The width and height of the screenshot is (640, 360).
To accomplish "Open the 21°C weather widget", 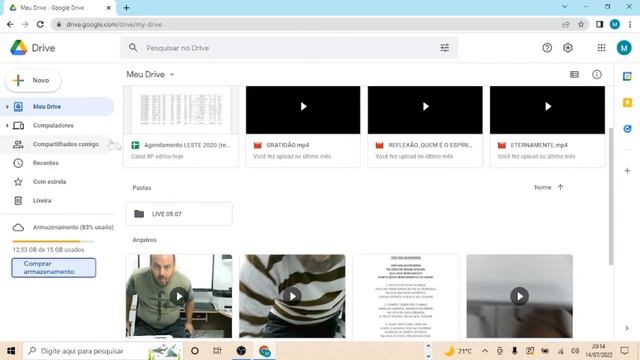I will [x=458, y=351].
